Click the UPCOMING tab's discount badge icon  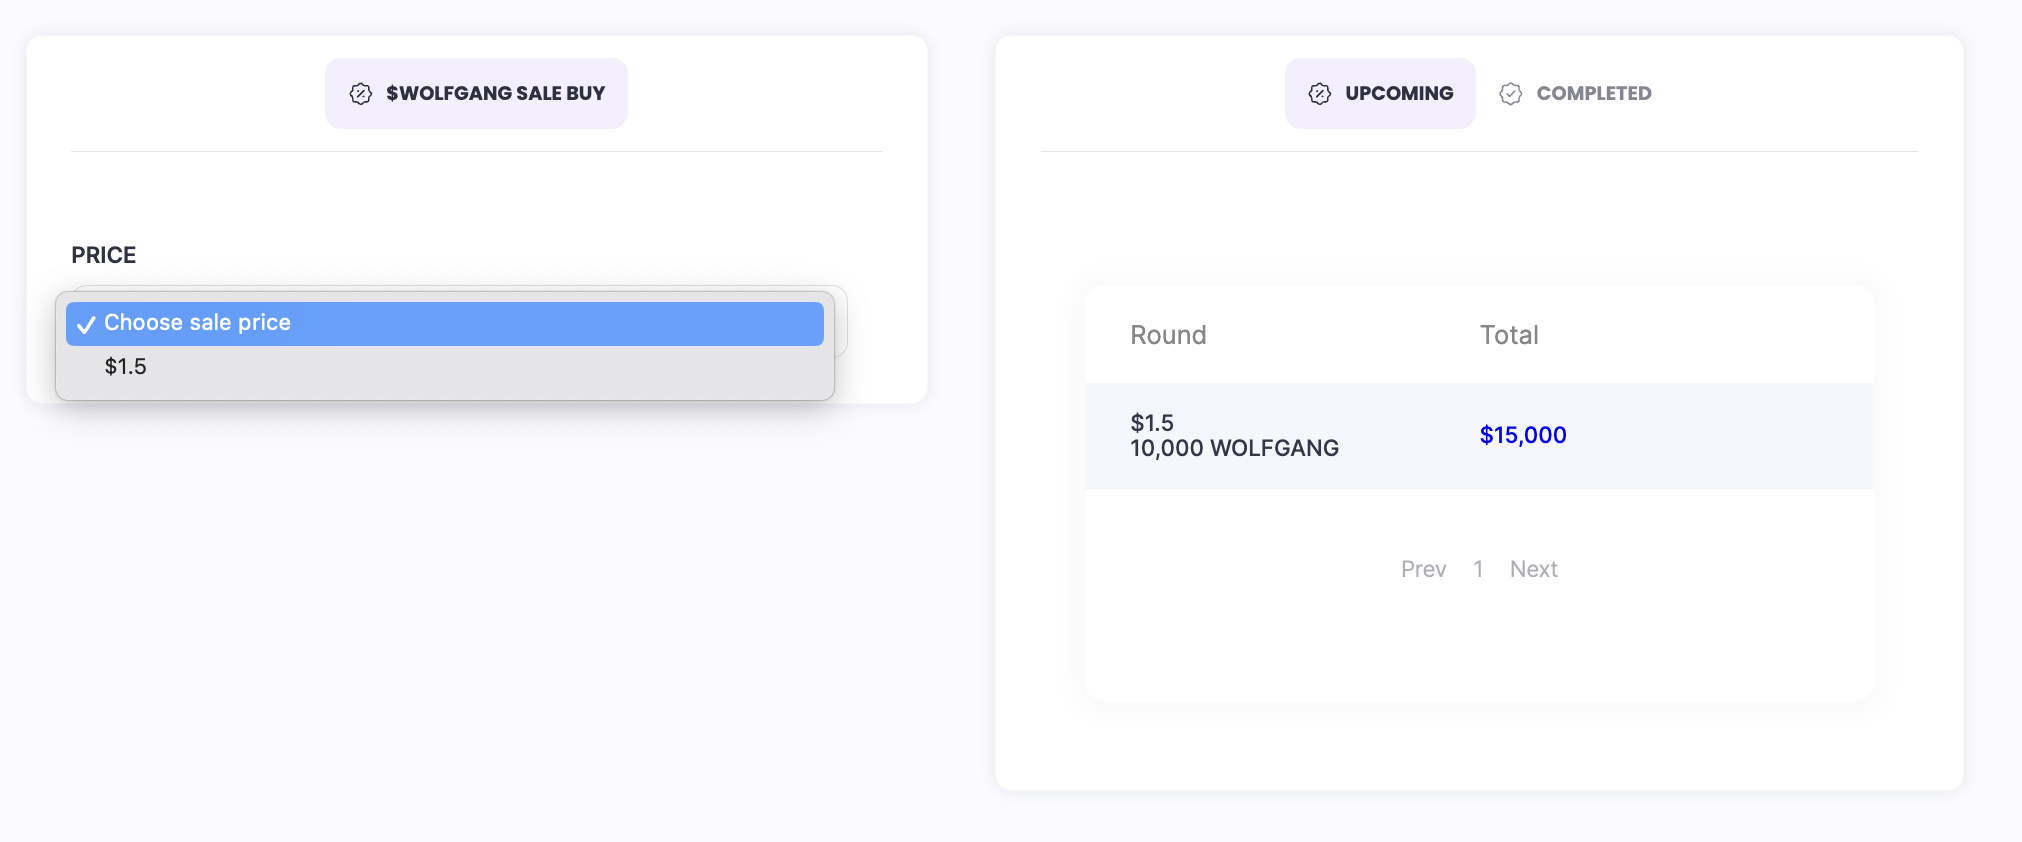tap(1319, 94)
